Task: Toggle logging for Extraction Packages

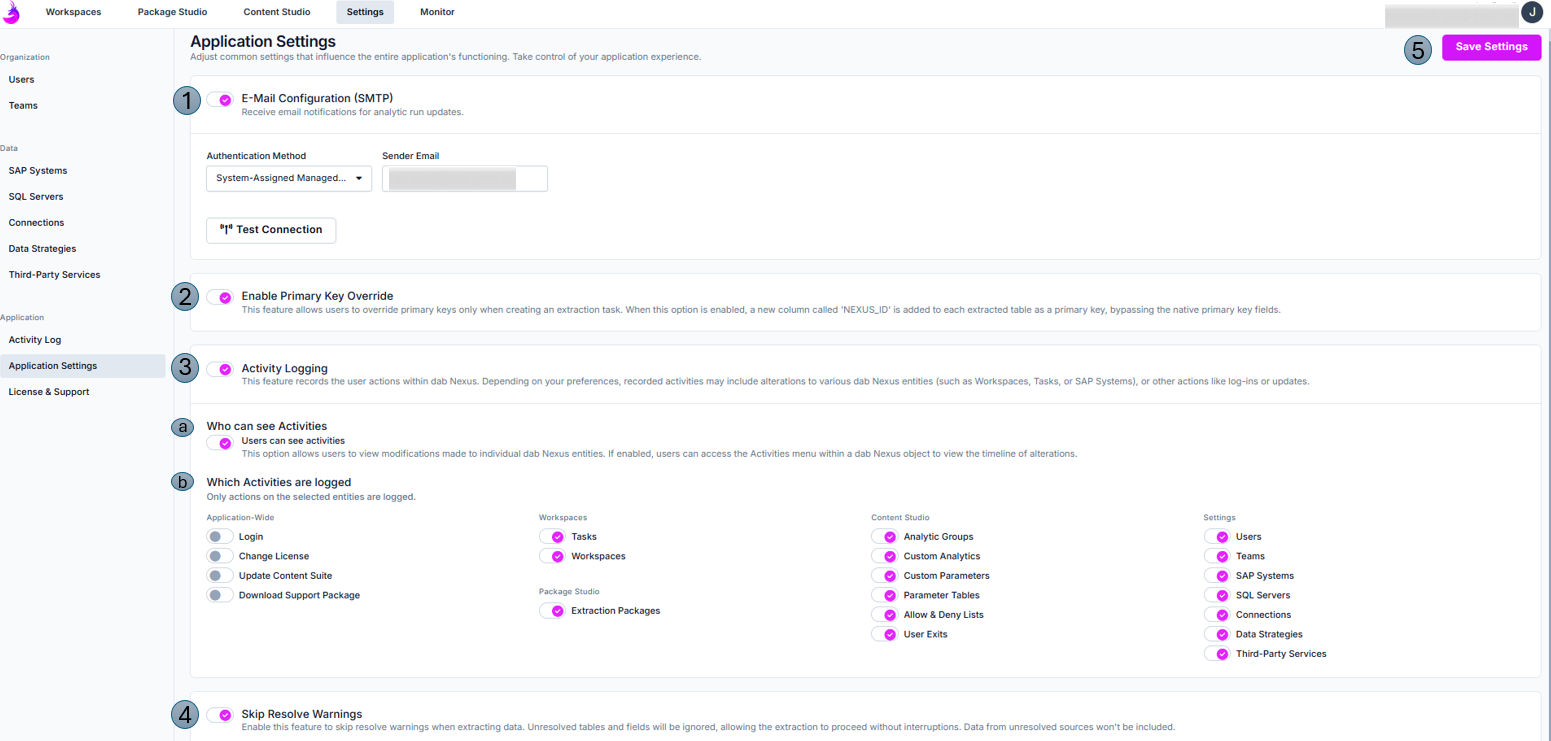Action: point(552,611)
